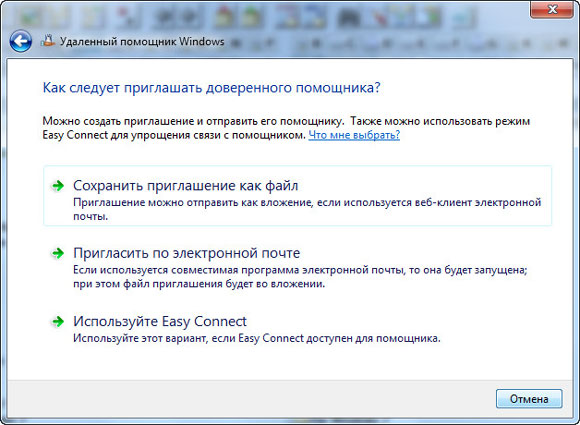This screenshot has height=425, width=580.
Task: Click the description about совместимая программа электронной почты
Action: click(300, 277)
